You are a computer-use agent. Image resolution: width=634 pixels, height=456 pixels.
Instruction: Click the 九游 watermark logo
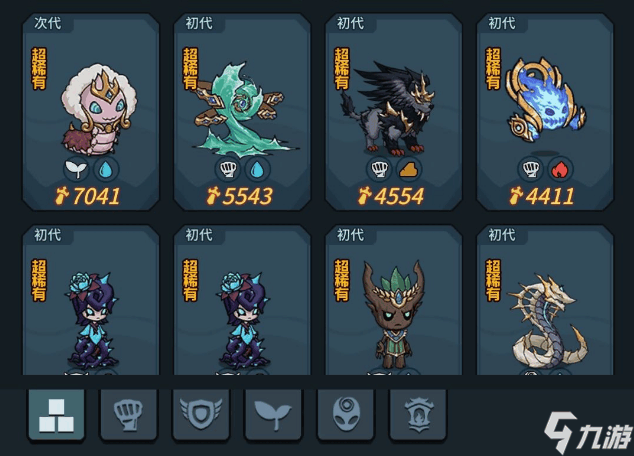point(588,432)
